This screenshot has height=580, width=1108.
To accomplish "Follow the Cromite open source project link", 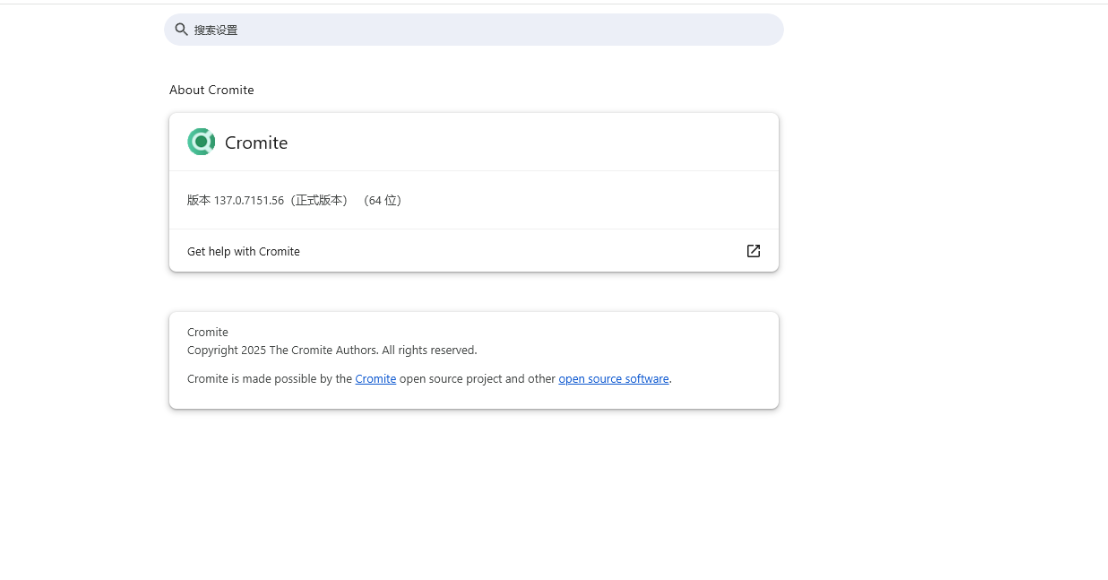I will tap(375, 379).
